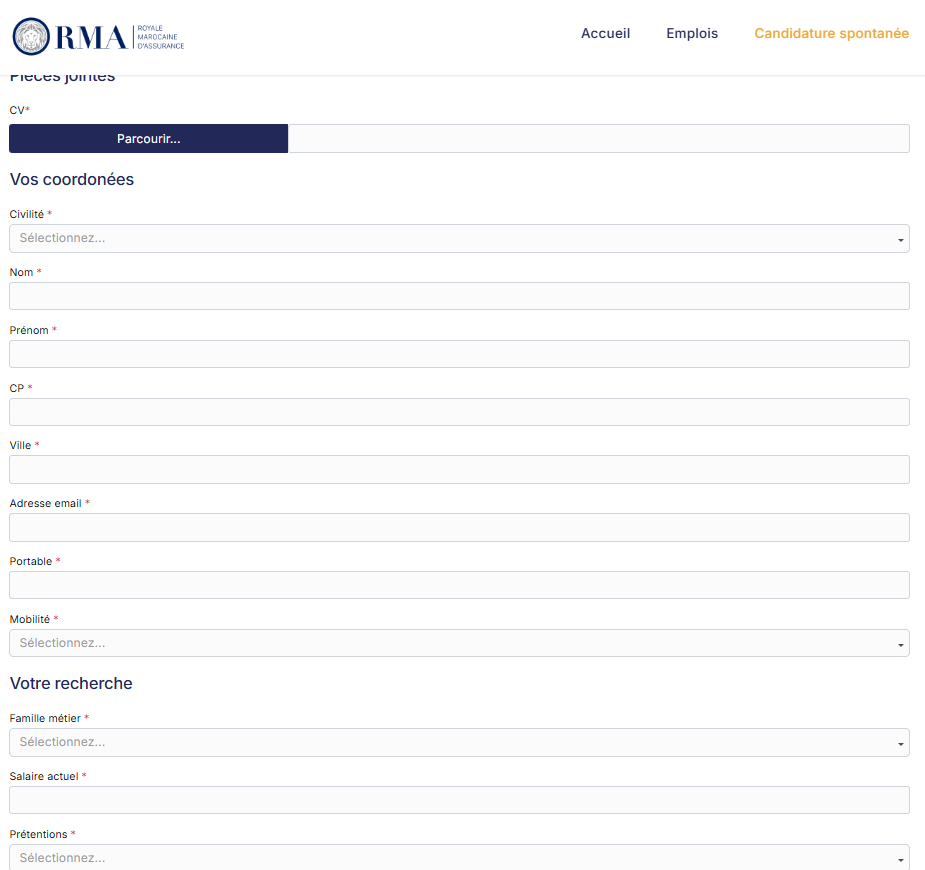Click the Ville input field
This screenshot has height=870, width=925.
pyautogui.click(x=460, y=469)
